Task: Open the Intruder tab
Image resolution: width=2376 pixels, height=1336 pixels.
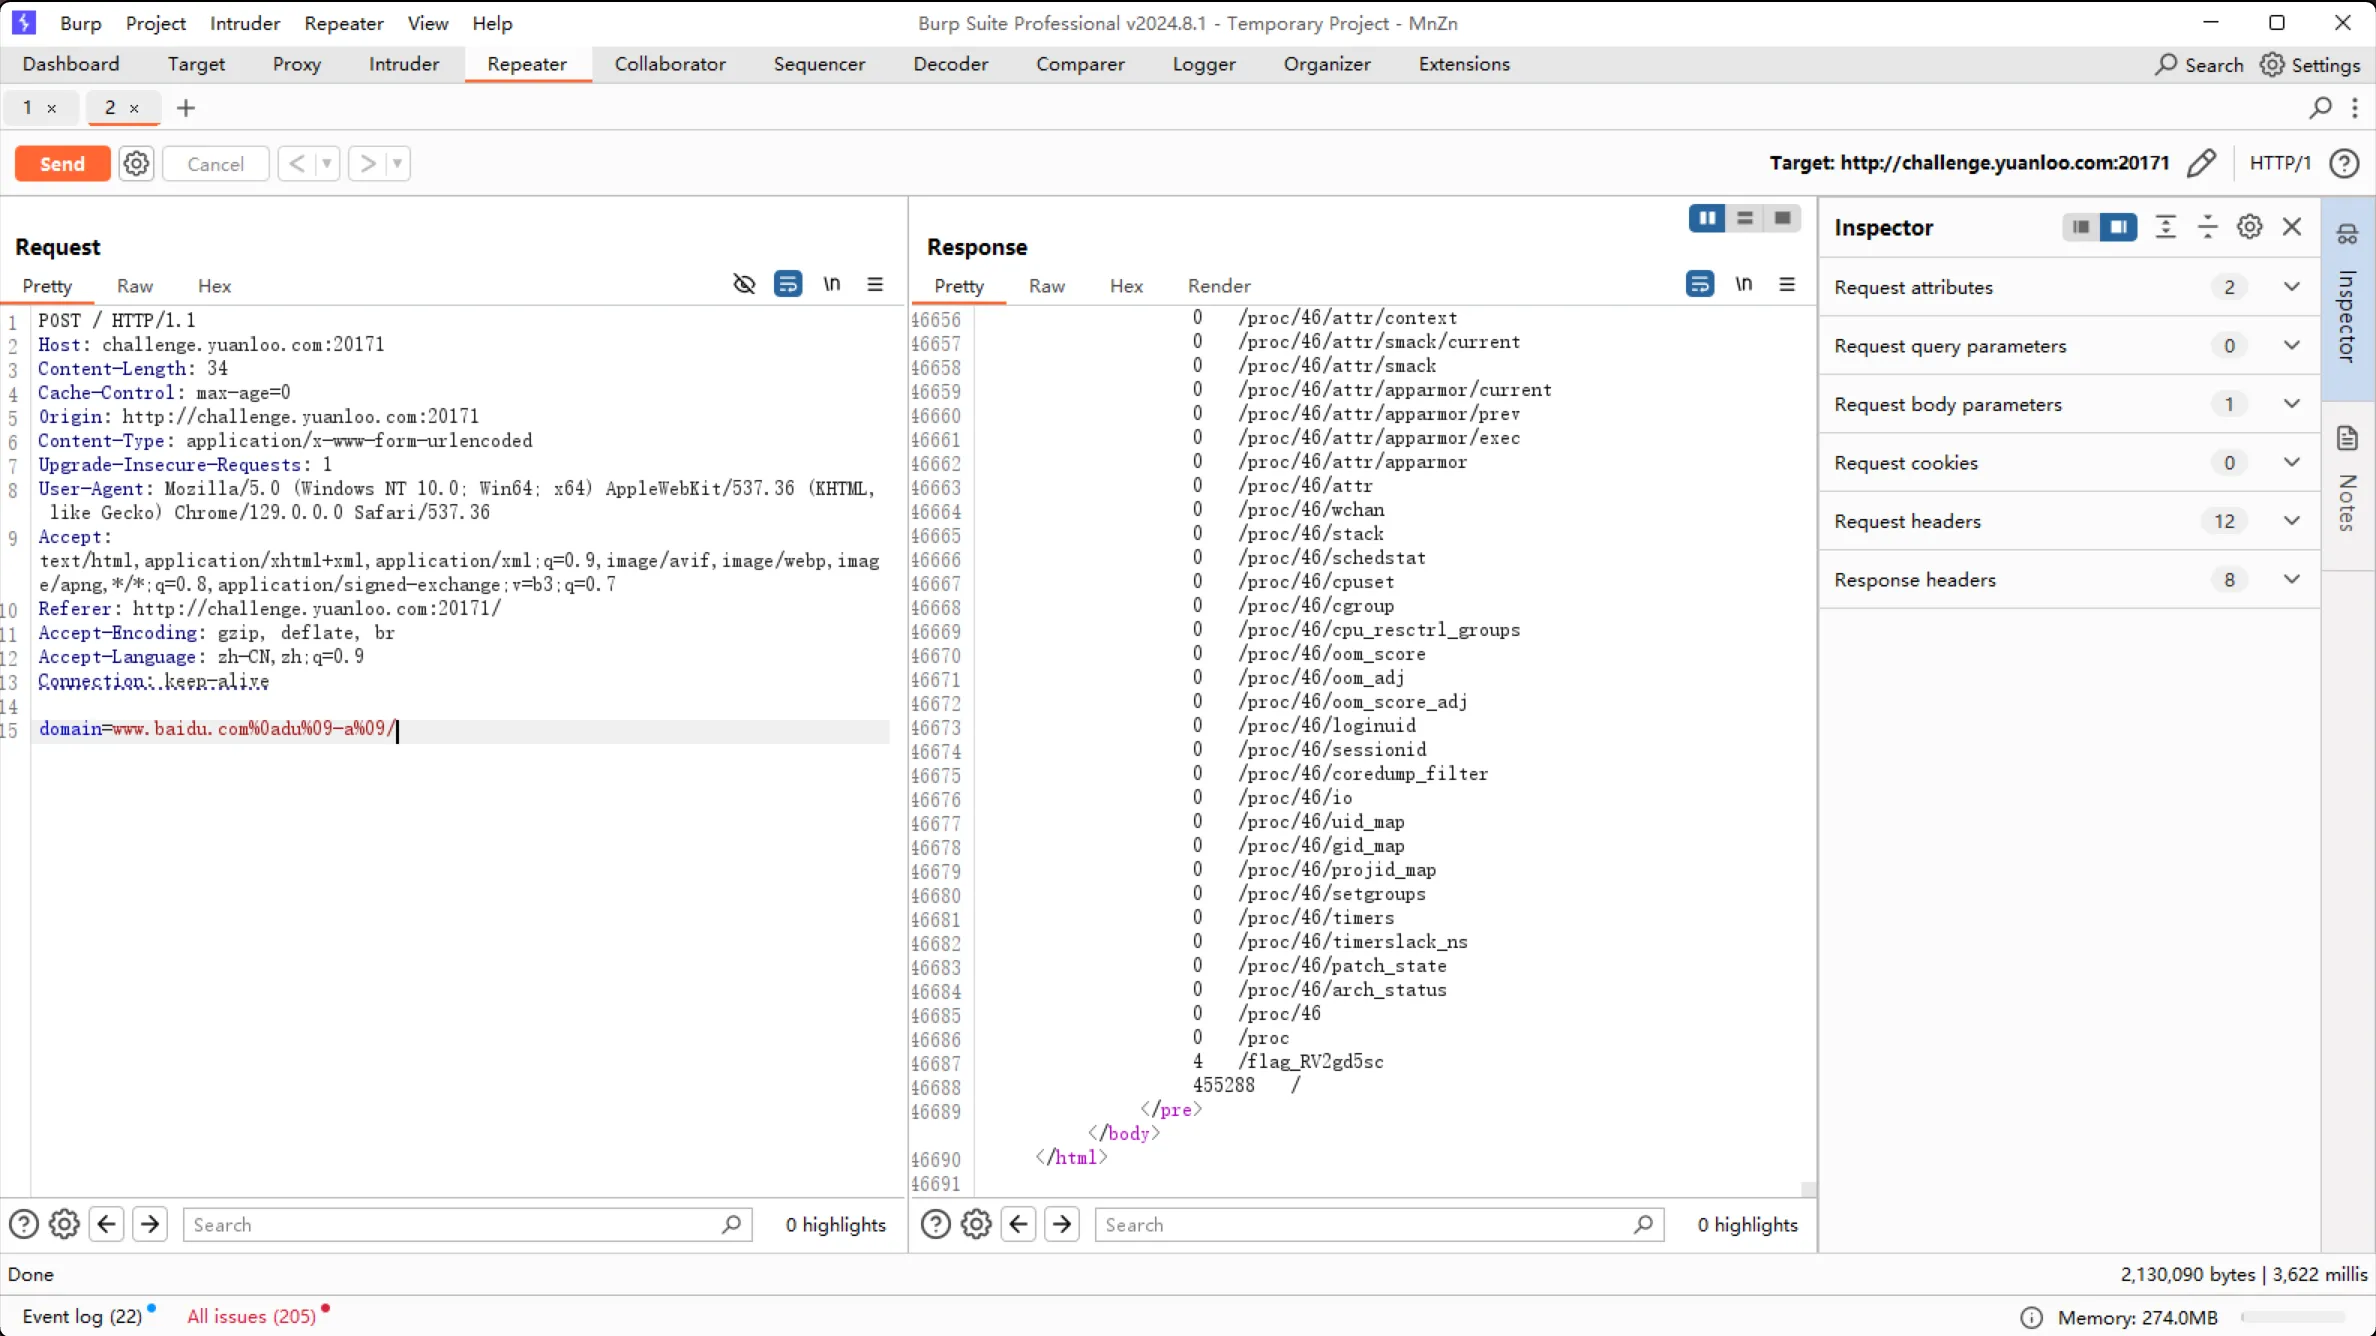Action: click(403, 64)
